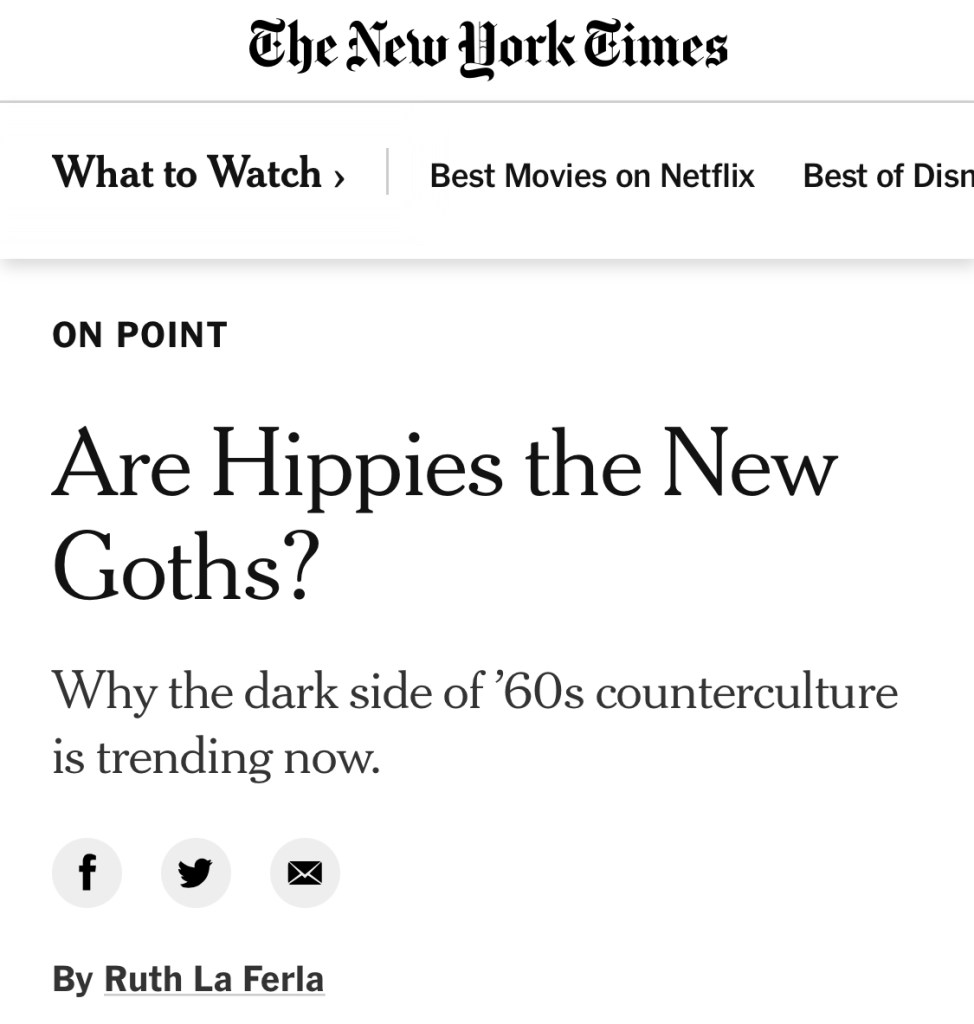Click the vertical divider beside What to Watch
This screenshot has height=1024, width=974.
point(387,172)
